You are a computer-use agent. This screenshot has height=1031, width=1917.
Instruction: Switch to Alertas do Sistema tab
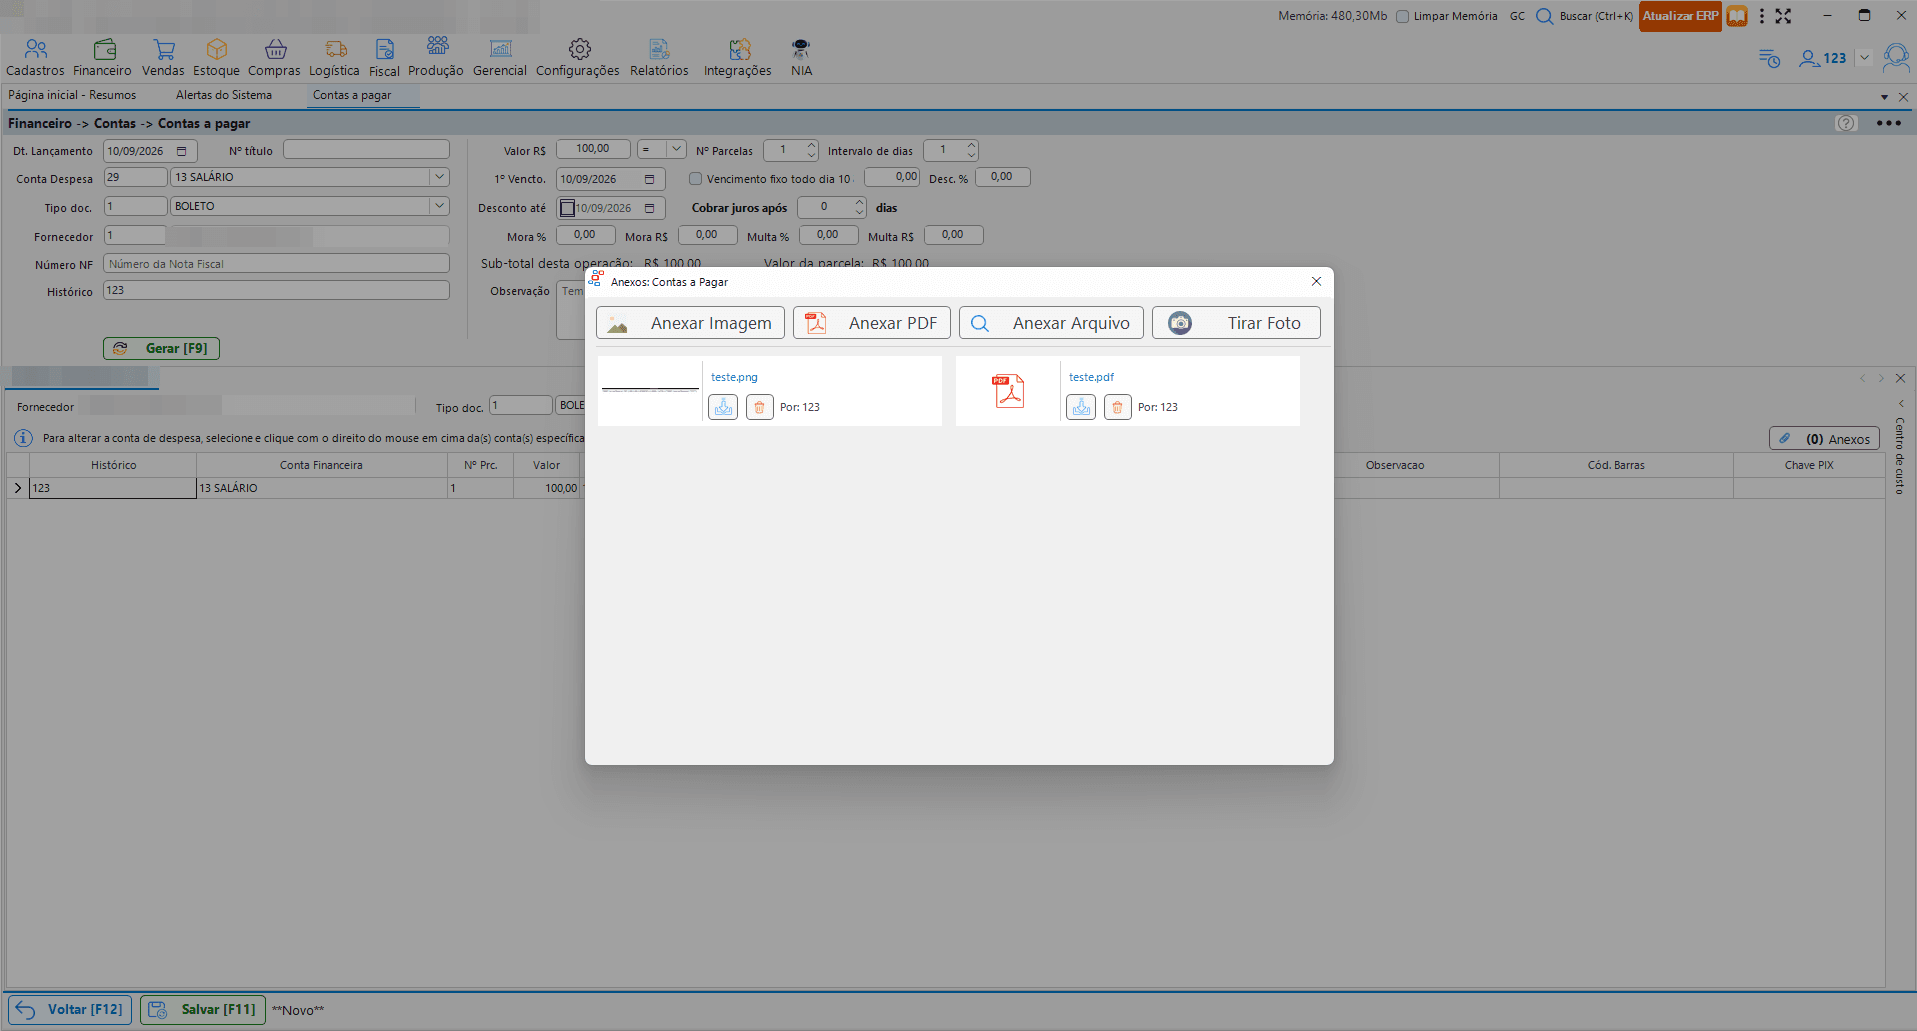[224, 95]
